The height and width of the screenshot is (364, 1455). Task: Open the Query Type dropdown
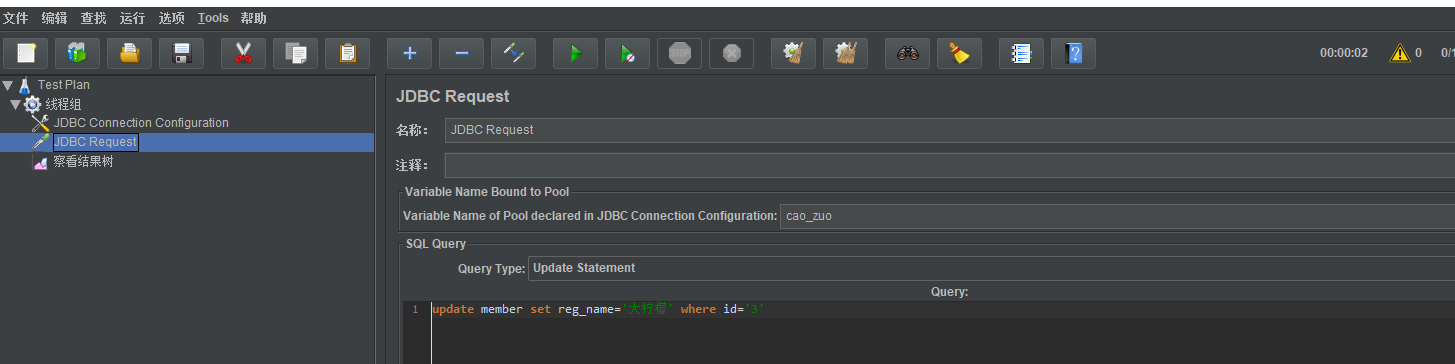991,268
